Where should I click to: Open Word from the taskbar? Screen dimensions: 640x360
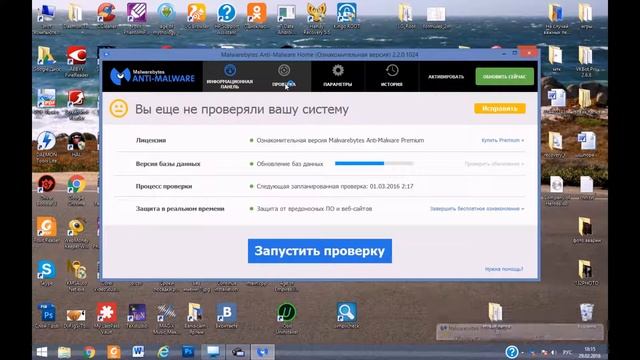coord(138,352)
